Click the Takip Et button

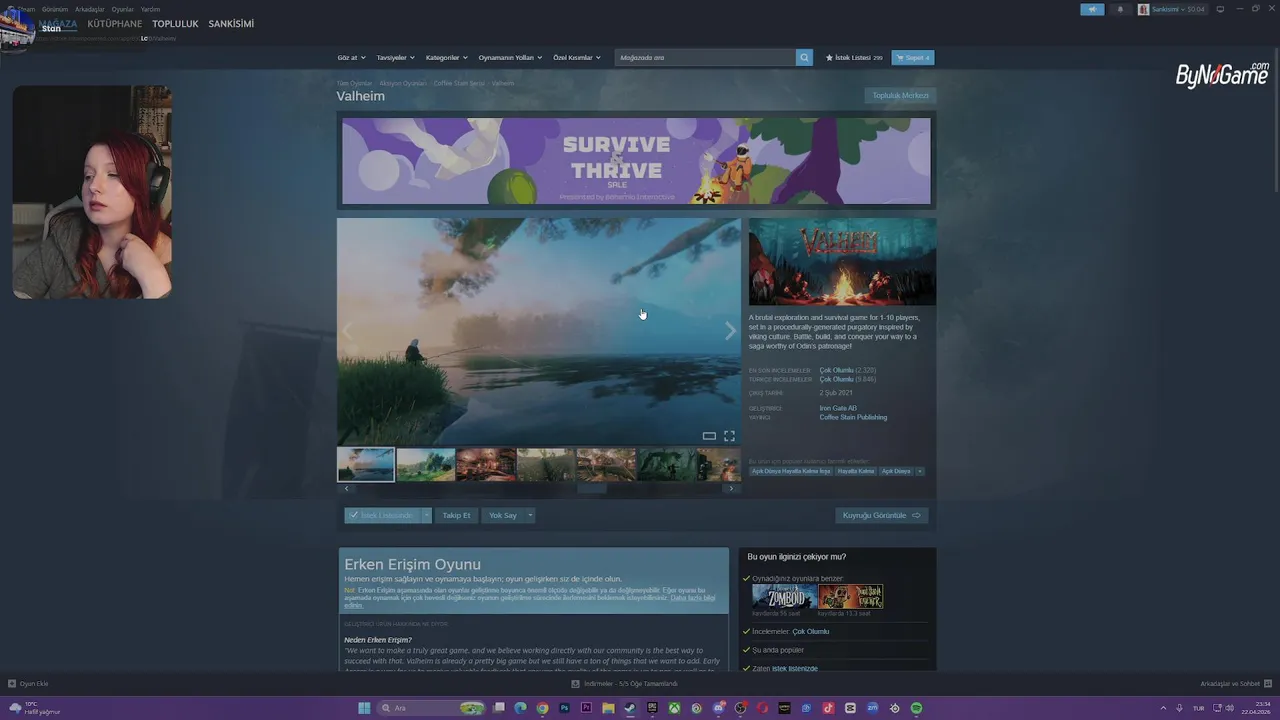tap(456, 515)
